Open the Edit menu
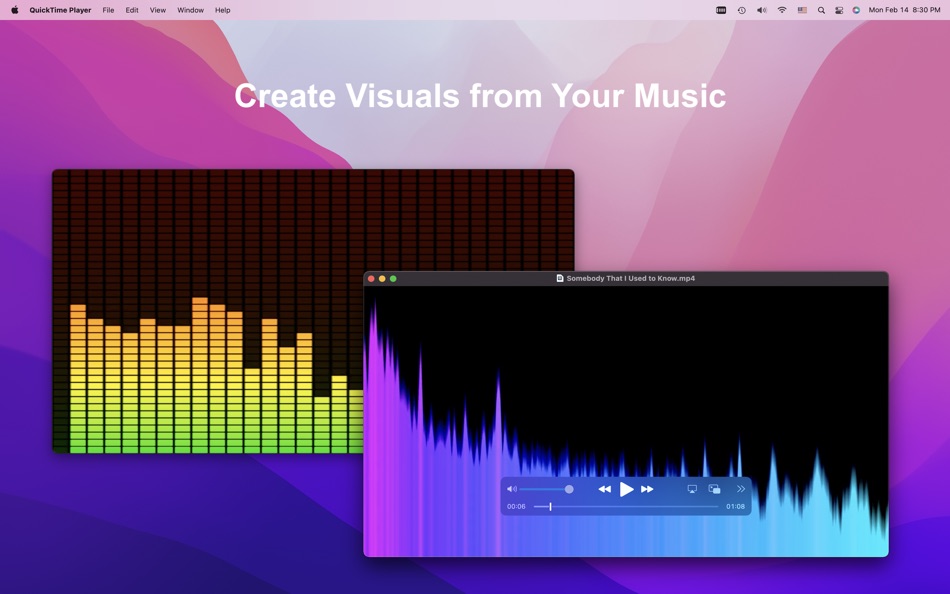950x594 pixels. [132, 10]
